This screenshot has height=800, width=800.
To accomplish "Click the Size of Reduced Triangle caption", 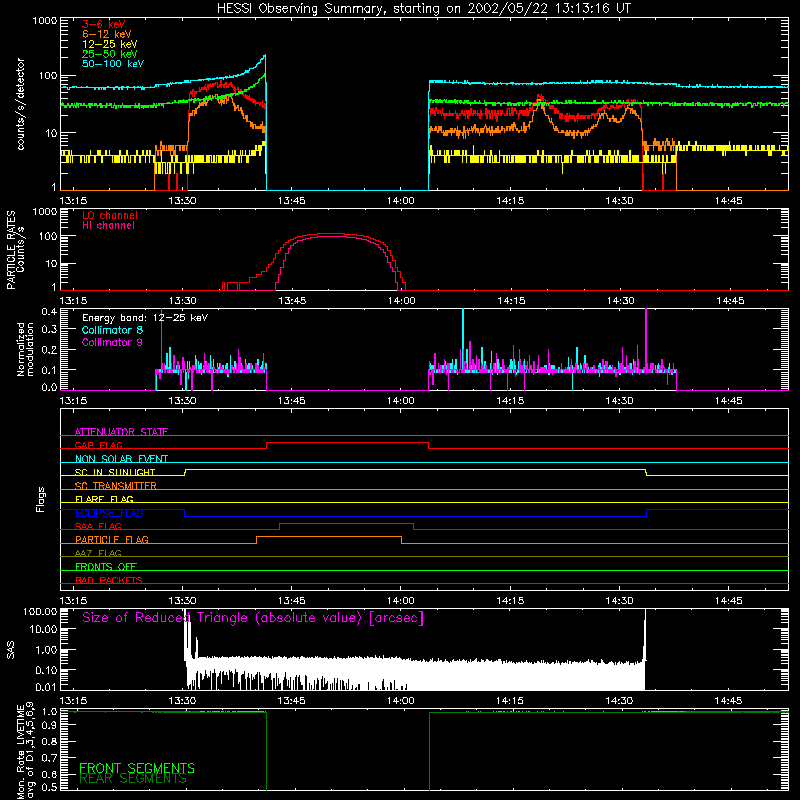I will [253, 618].
